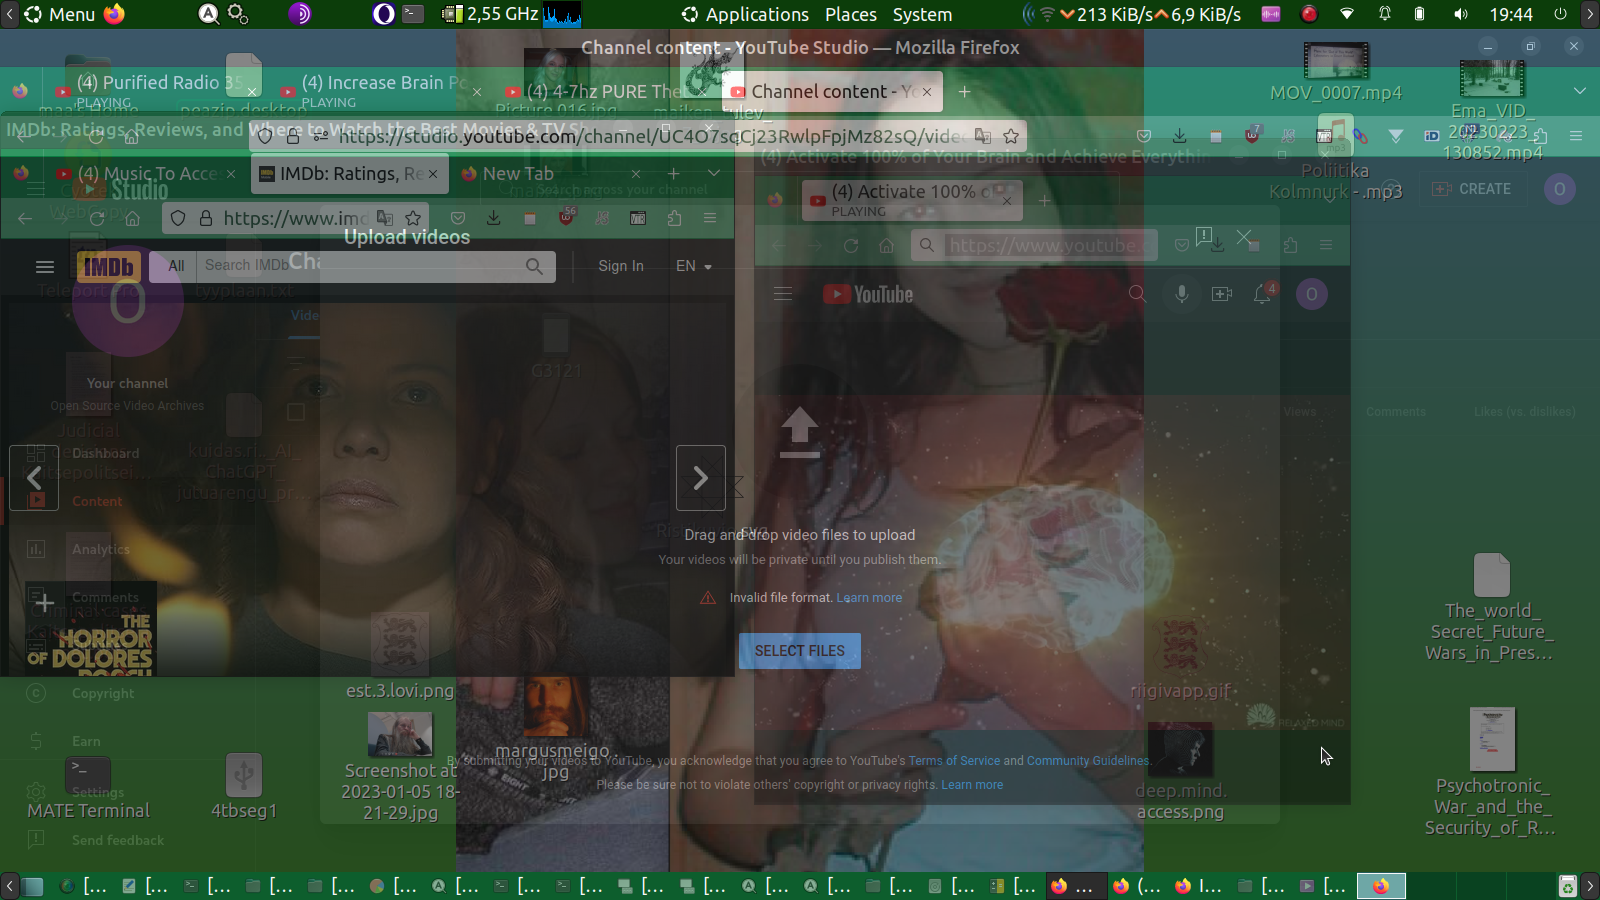Expand the top panel with the right-edge arrow
This screenshot has height=900, width=1600.
point(1590,14)
